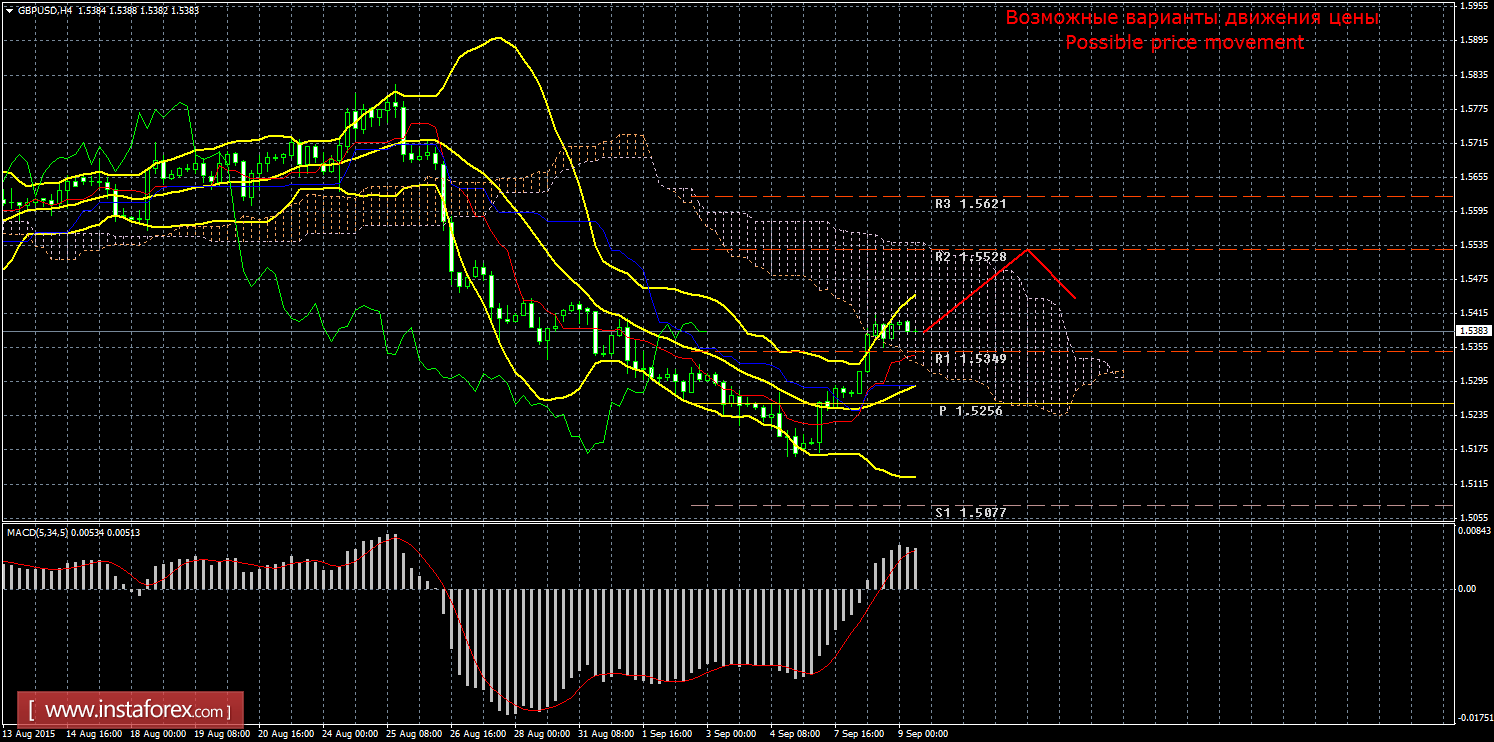The width and height of the screenshot is (1494, 742).
Task: Click the MACD 0.00843 scale maximum label
Action: [x=1472, y=531]
